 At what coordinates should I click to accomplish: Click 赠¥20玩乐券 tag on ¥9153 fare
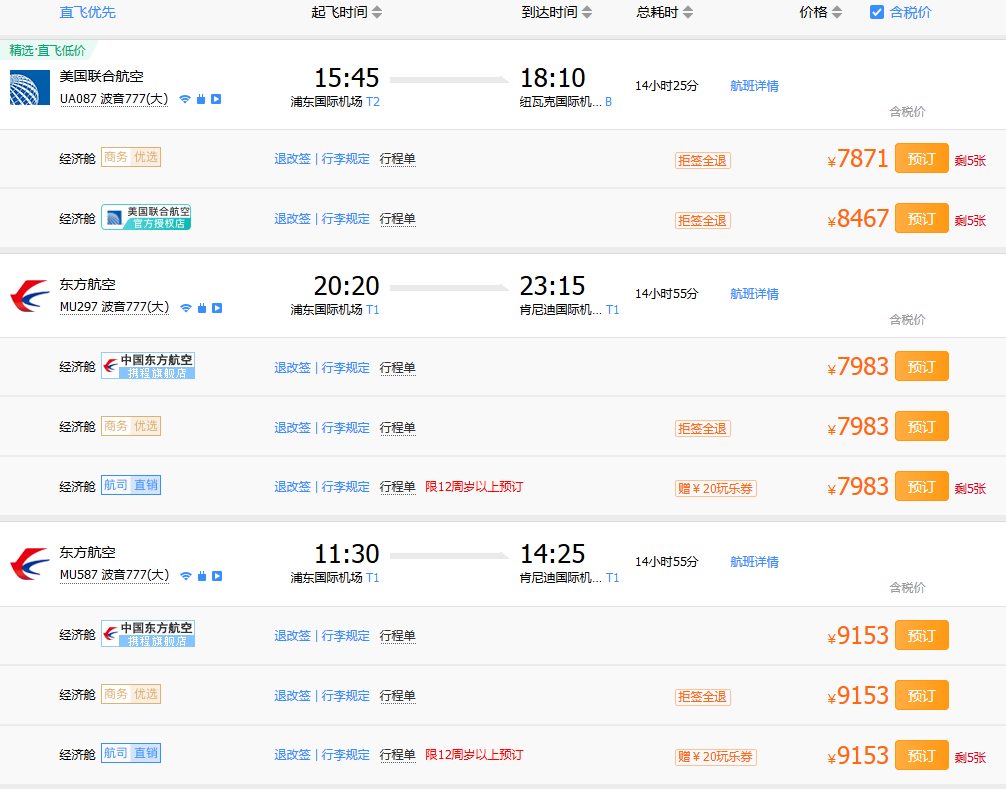click(x=715, y=757)
